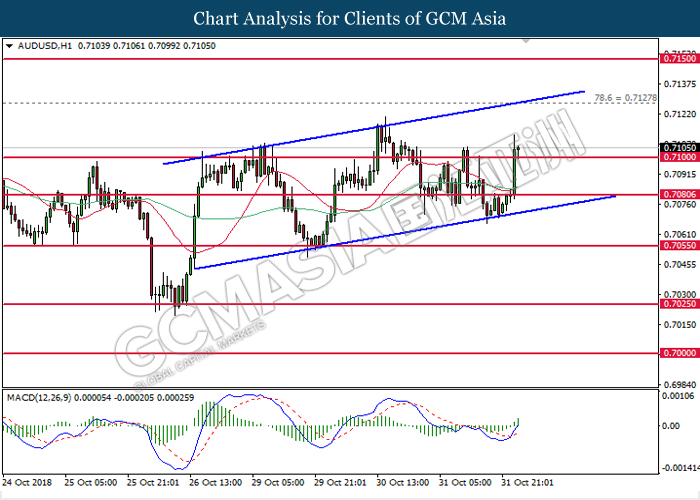Click the OHLC values 0.71039 0.71061 text
Image resolution: width=700 pixels, height=500 pixels.
(147, 46)
